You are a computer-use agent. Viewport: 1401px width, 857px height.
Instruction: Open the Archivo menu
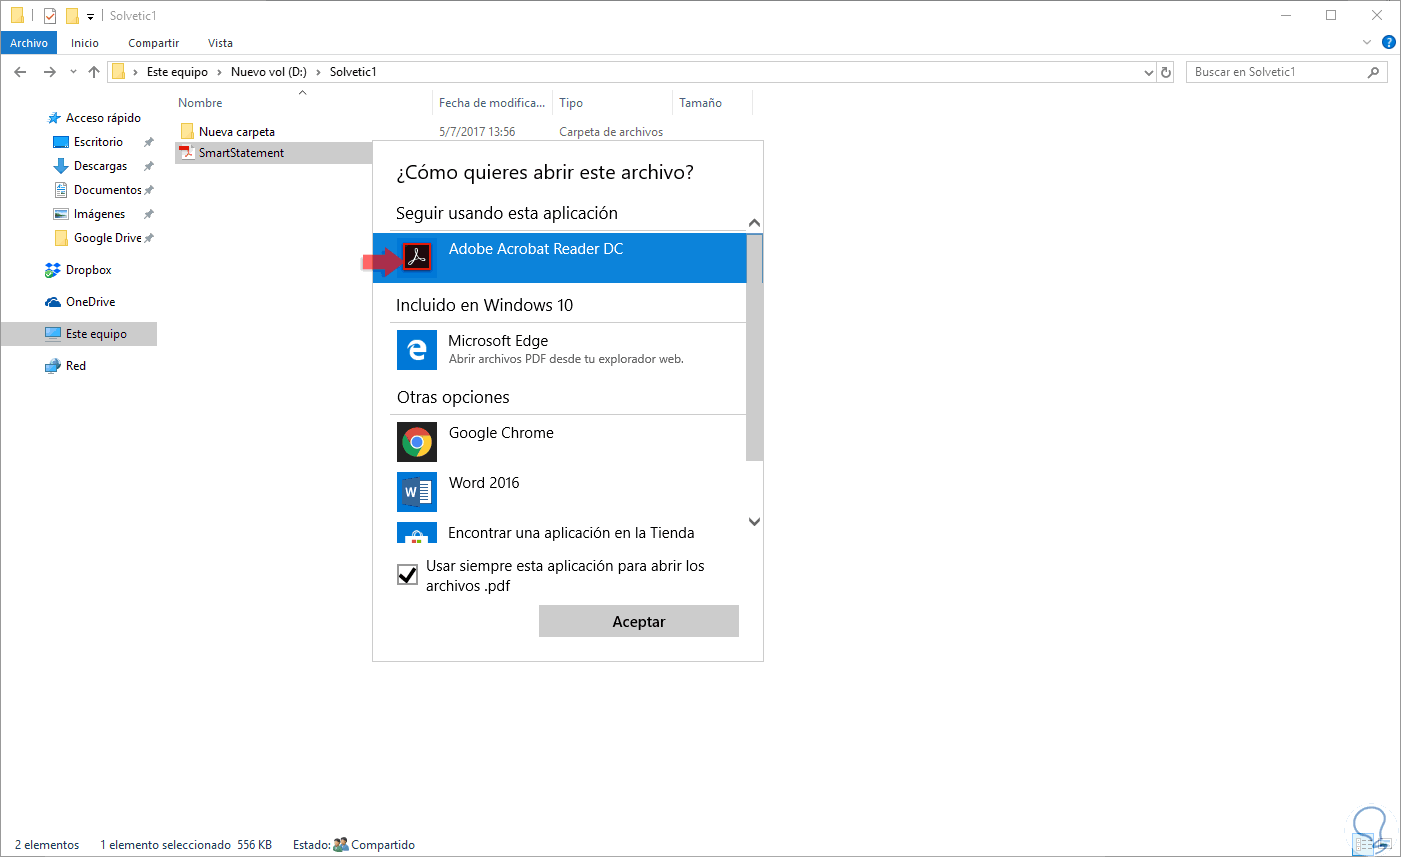pos(29,43)
